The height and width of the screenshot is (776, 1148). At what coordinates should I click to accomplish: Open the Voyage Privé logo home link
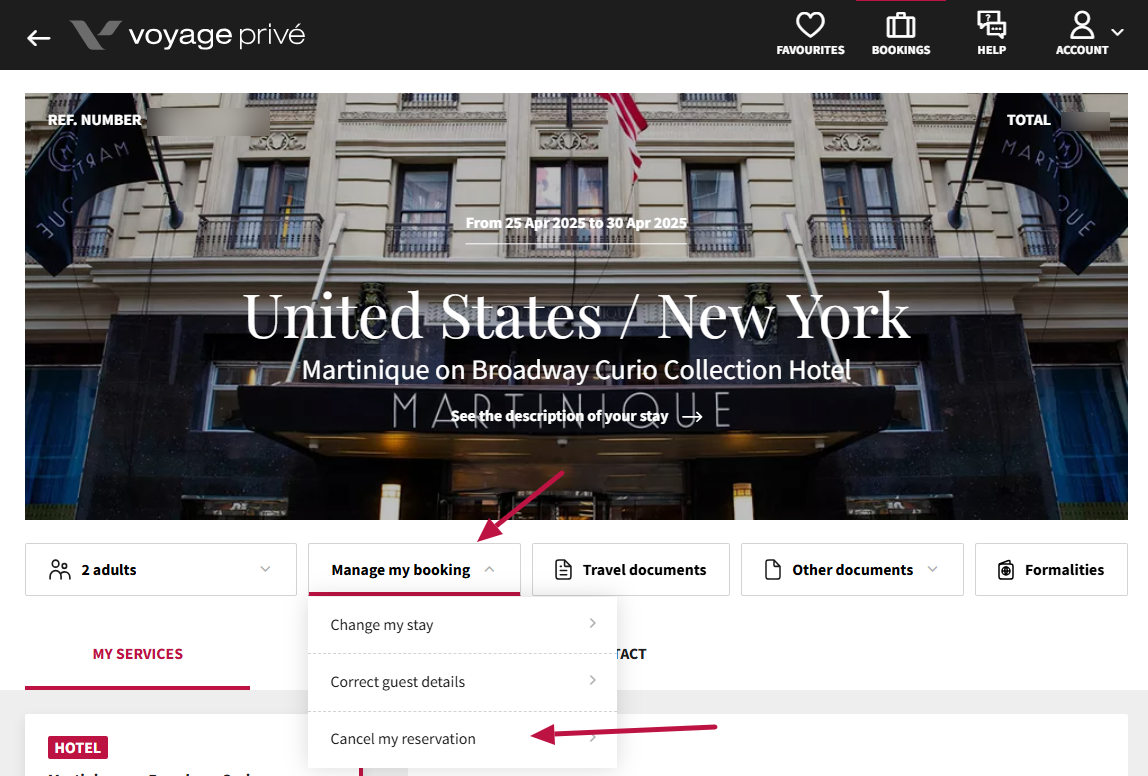[187, 34]
